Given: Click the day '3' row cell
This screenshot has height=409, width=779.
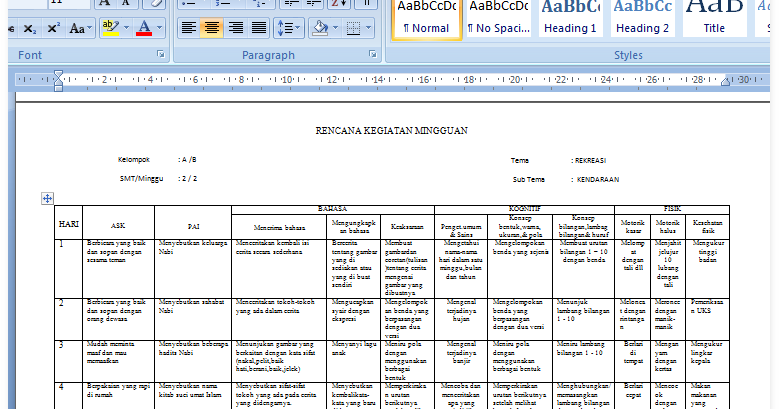Looking at the screenshot, I should click(69, 361).
